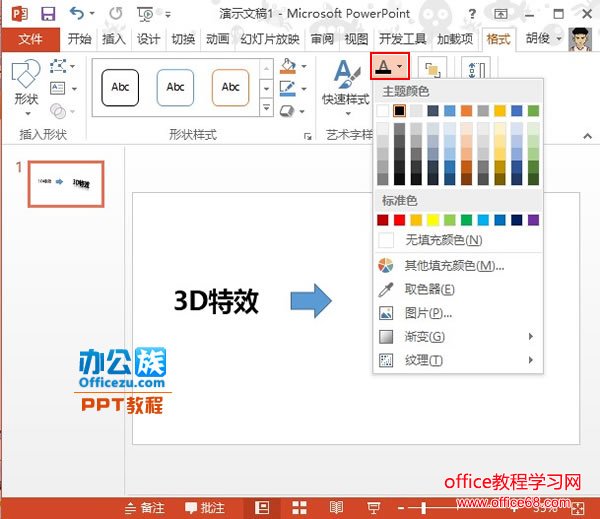Open Customize Quick Access Toolbar dropdown

[x=168, y=15]
